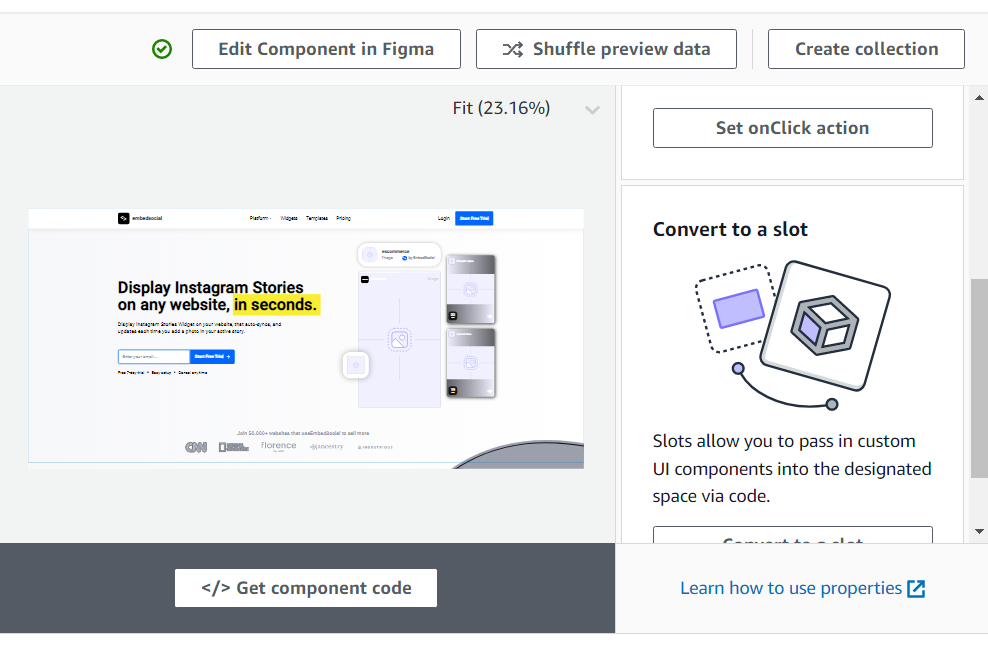The height and width of the screenshot is (647, 988).
Task: Click the Florence logo in the preview
Action: (278, 447)
